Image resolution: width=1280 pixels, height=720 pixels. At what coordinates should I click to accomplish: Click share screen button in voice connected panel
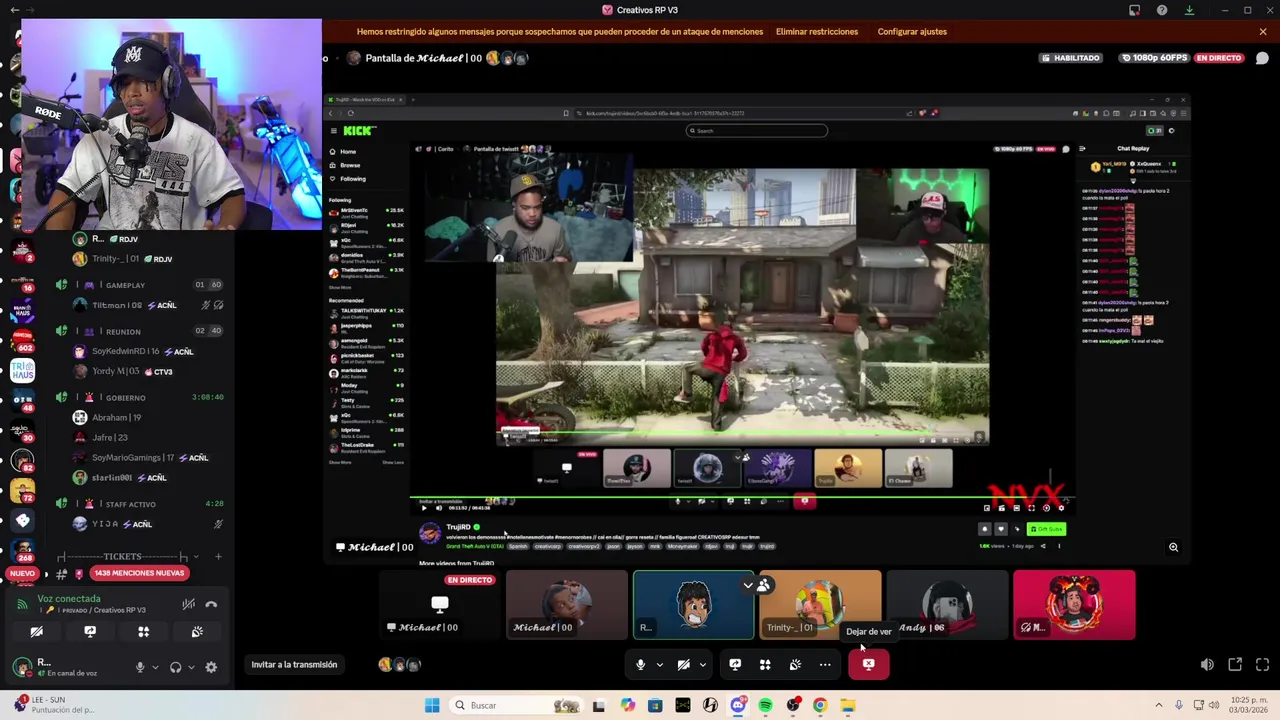click(x=90, y=632)
